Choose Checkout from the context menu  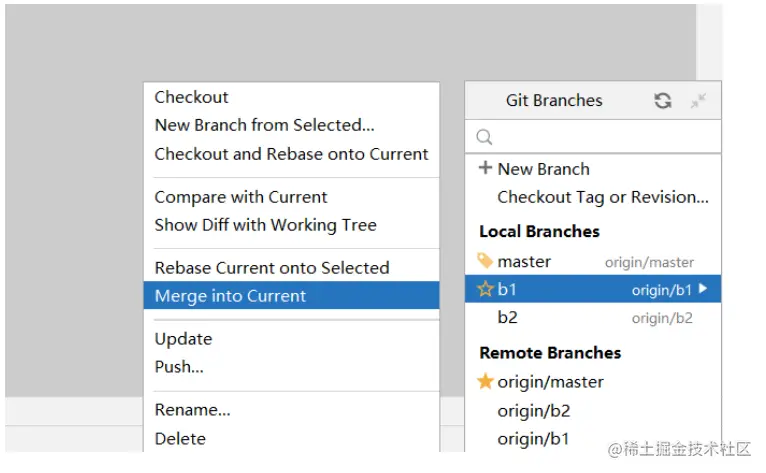point(192,97)
